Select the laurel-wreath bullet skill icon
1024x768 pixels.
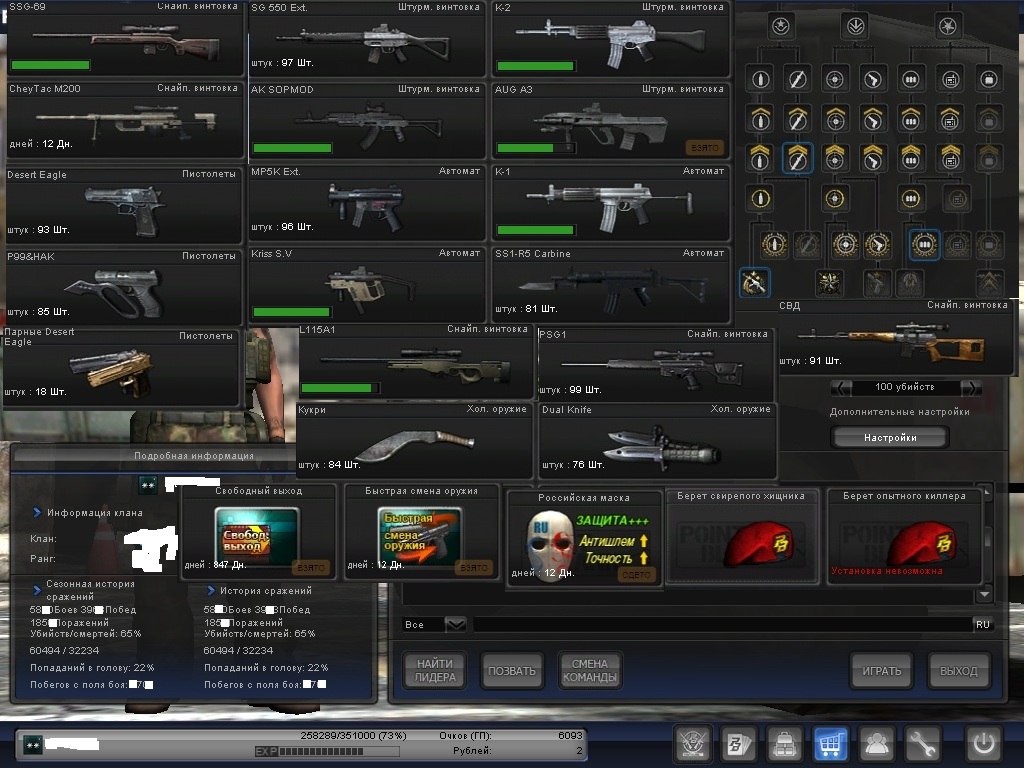point(775,244)
